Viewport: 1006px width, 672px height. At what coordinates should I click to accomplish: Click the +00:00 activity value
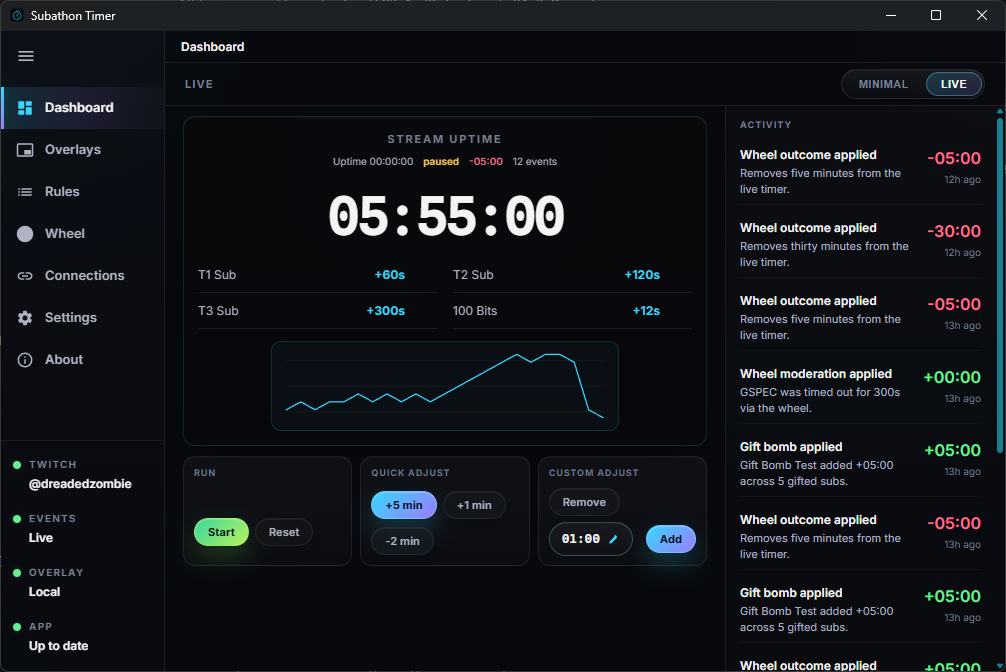click(952, 377)
